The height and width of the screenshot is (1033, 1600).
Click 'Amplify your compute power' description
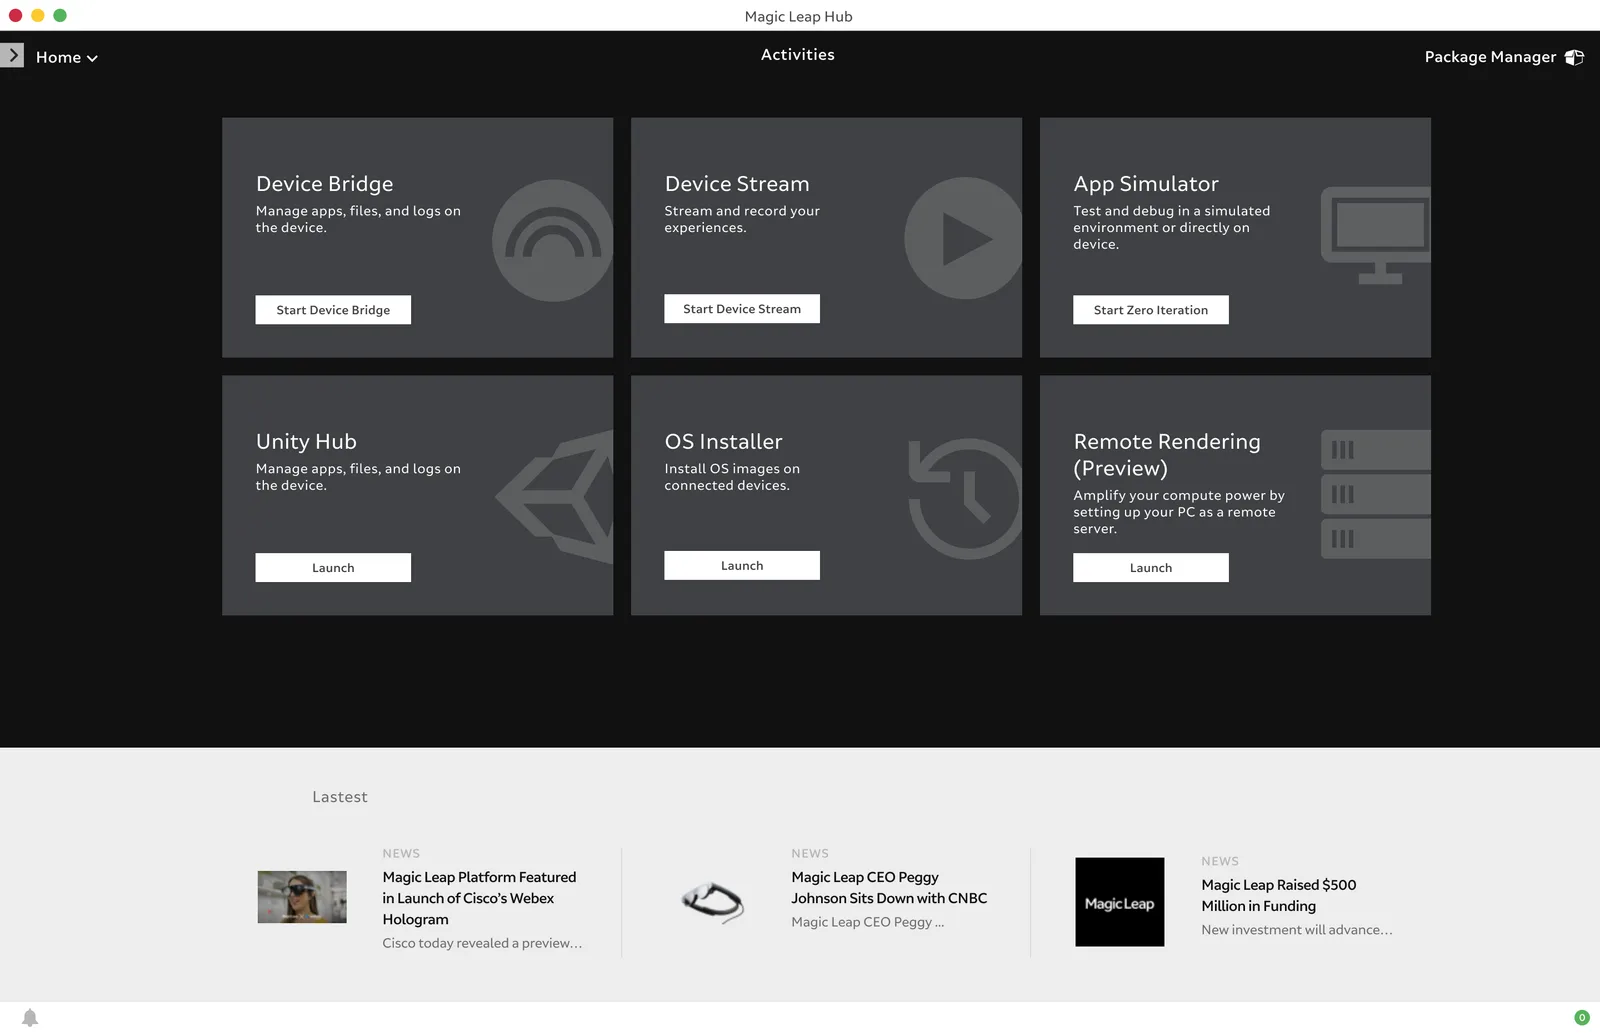[x=1179, y=512]
